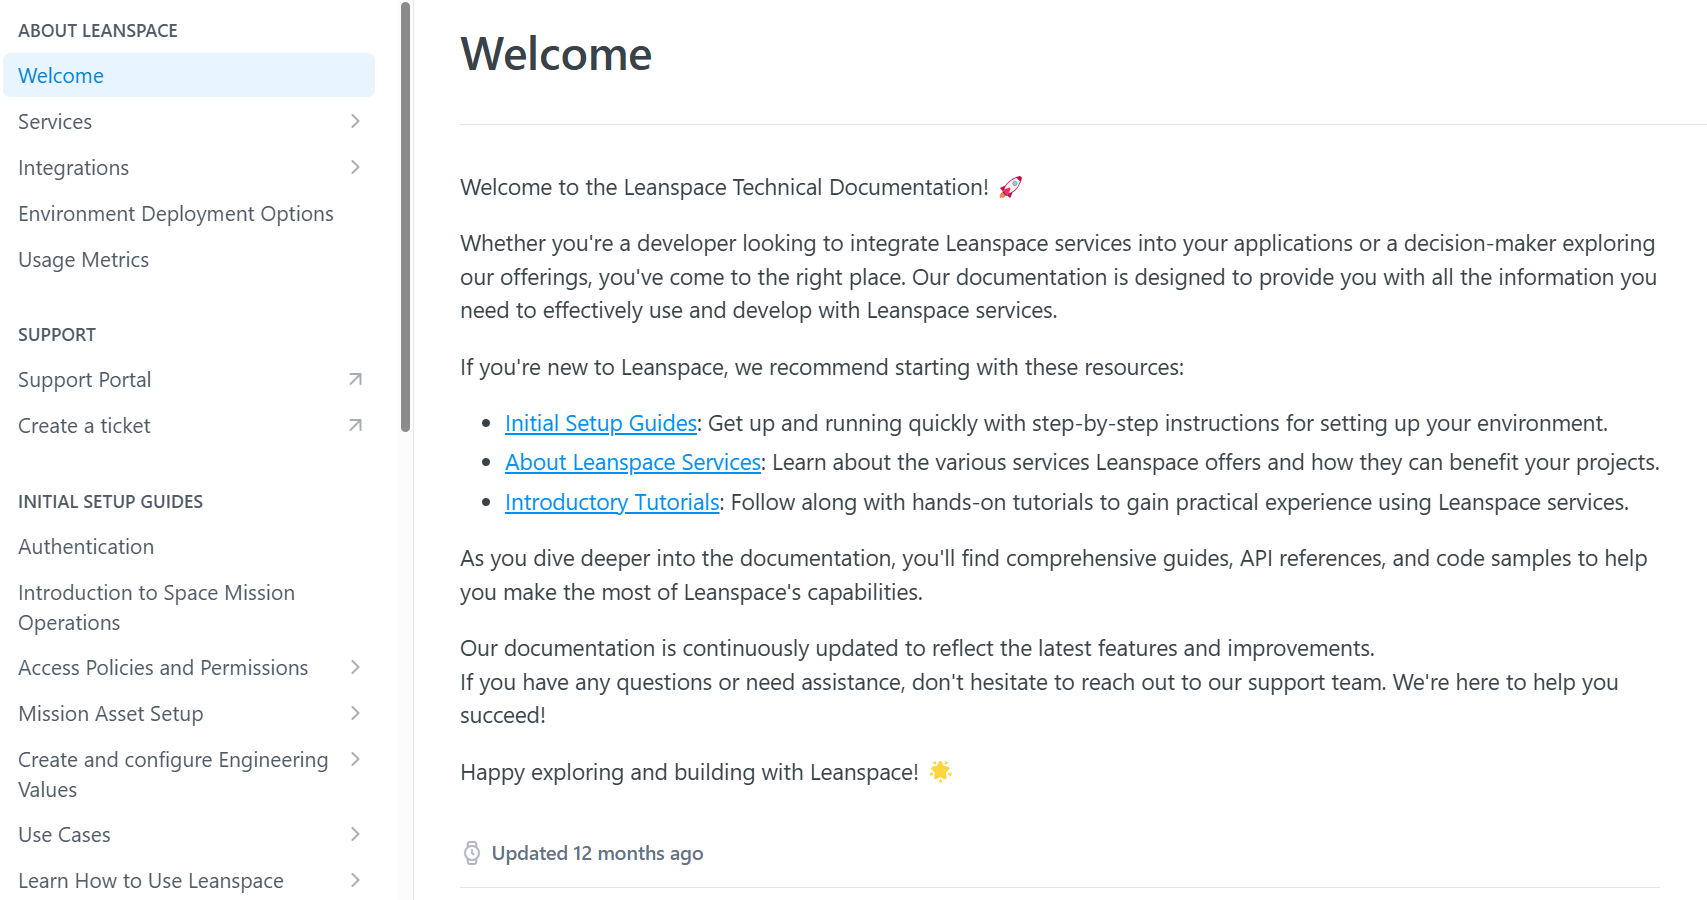Expand the Integrations section chevron
The image size is (1707, 900).
tap(355, 167)
